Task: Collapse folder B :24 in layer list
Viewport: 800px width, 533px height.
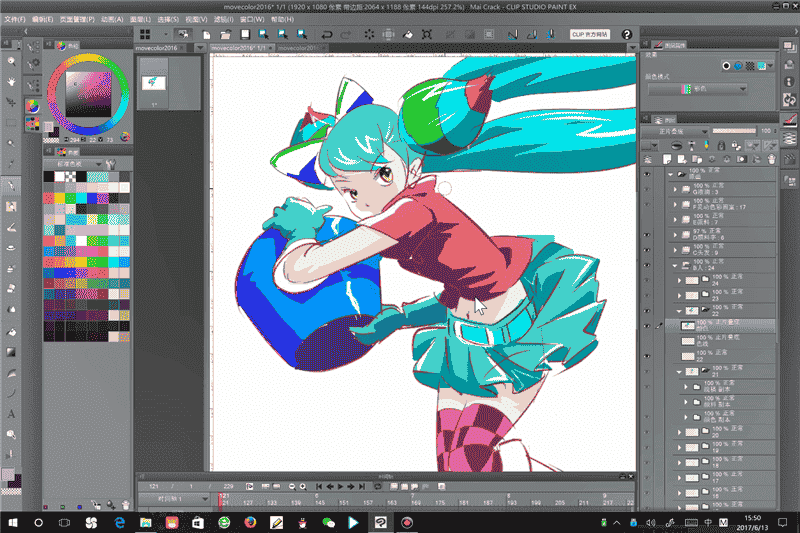Action: click(676, 266)
